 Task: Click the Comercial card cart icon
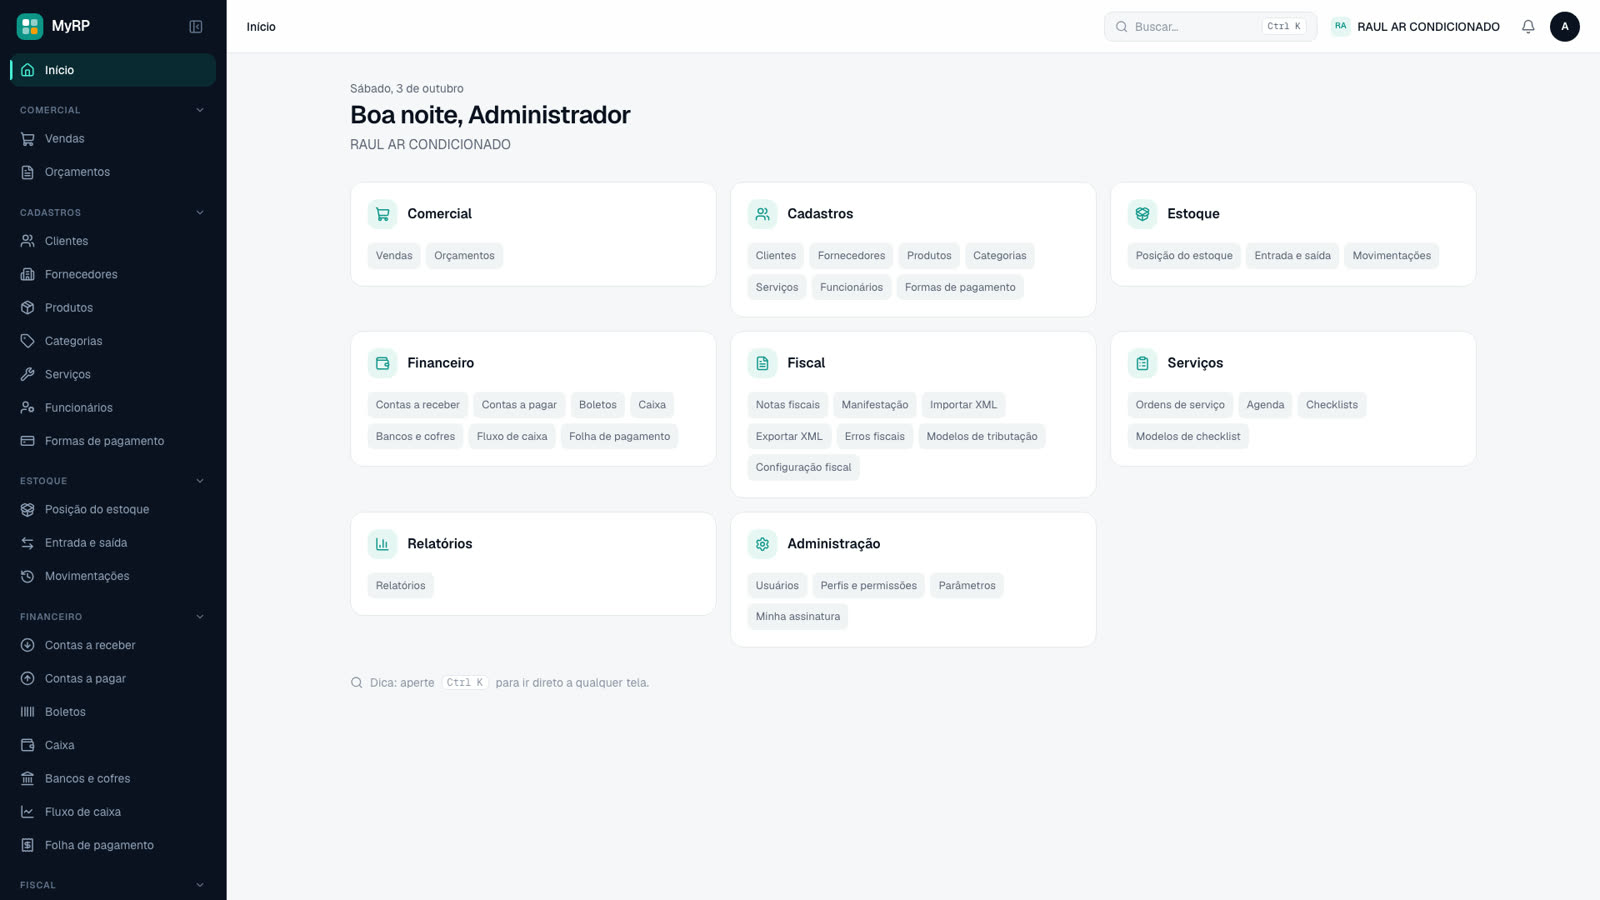pos(382,214)
